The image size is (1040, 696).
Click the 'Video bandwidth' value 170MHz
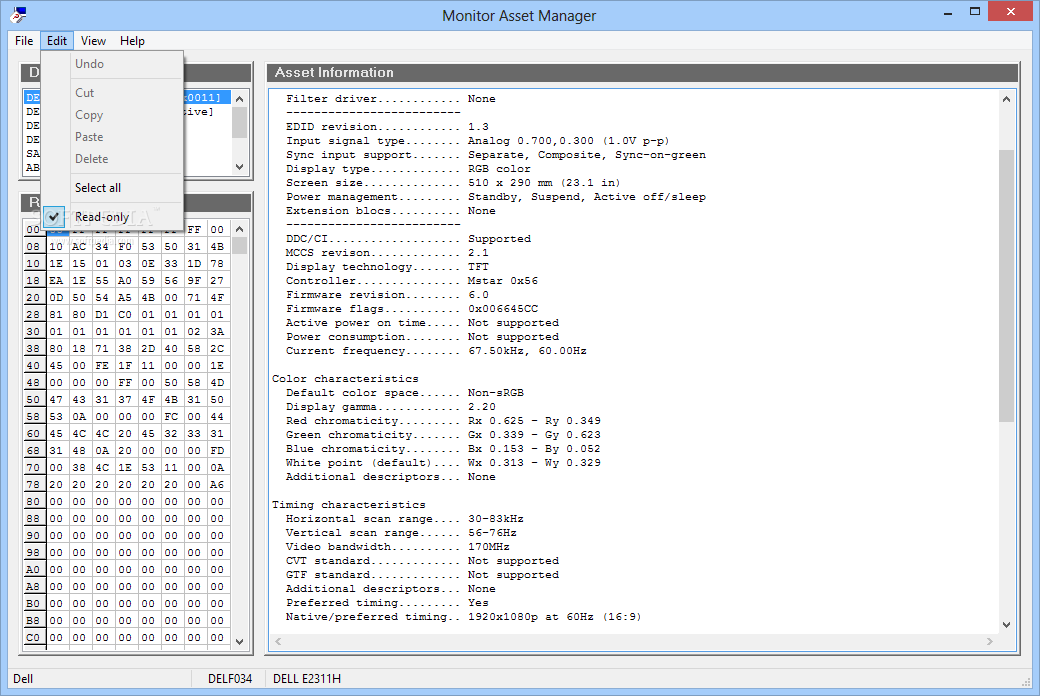[x=489, y=547]
